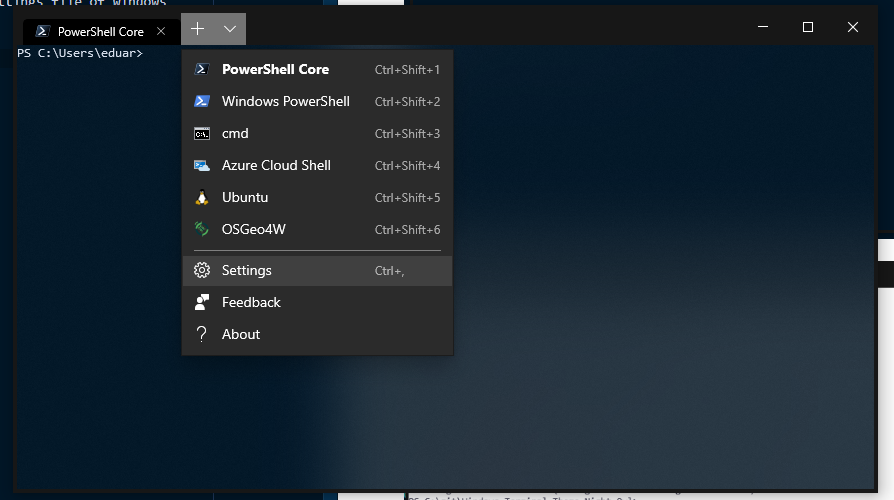This screenshot has width=894, height=500.
Task: Show the About dialog
Action: tap(317, 334)
